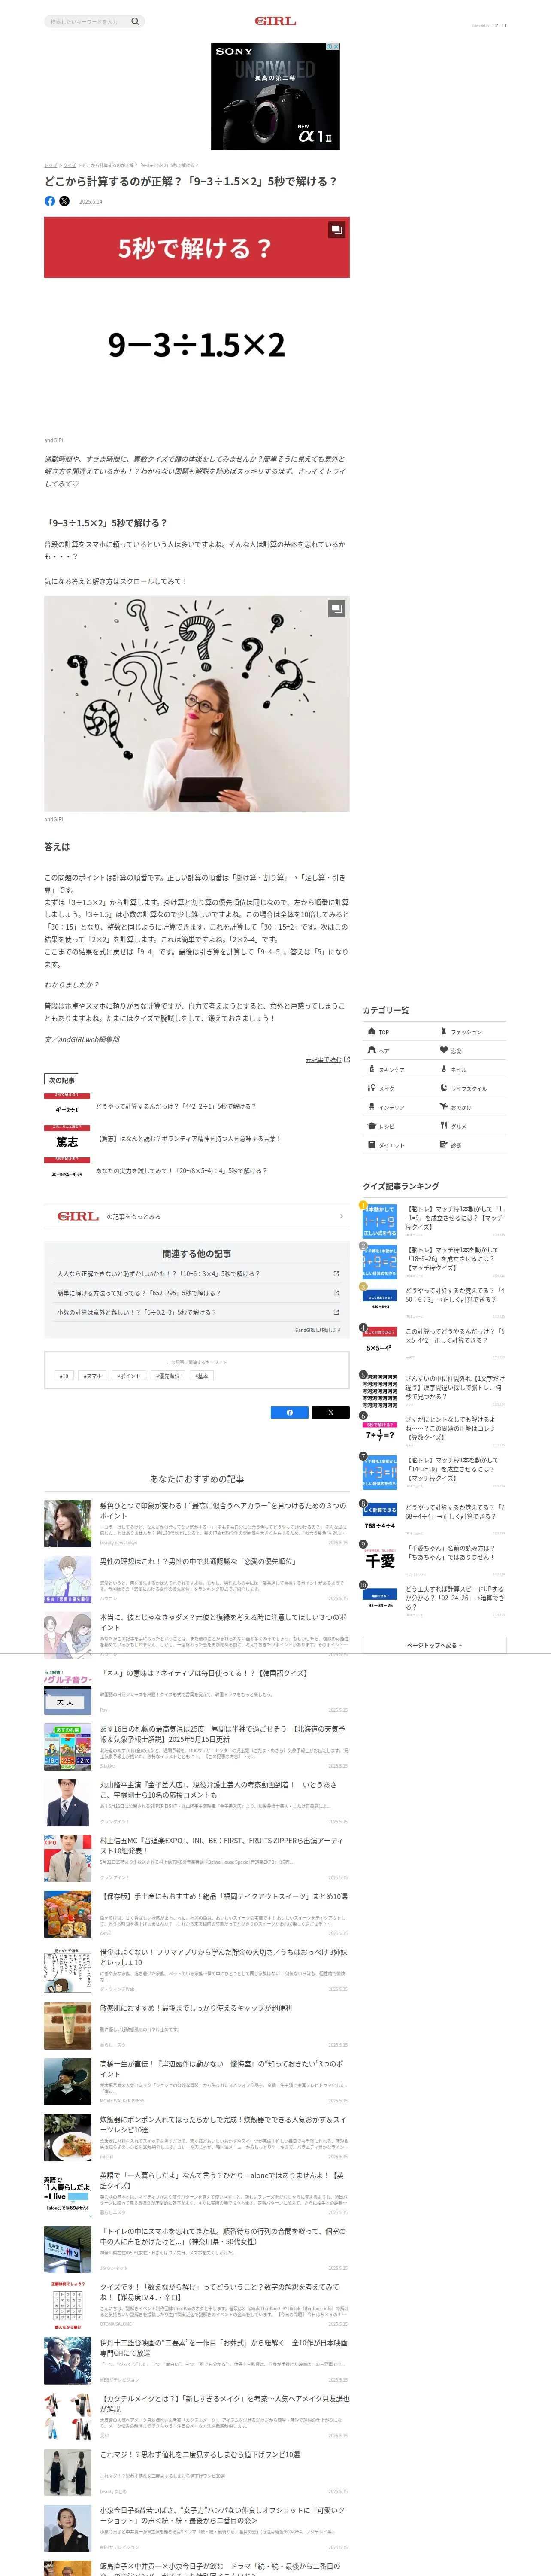The image size is (551, 2576).
Task: Select the #優先順位 keyword tag
Action: click(168, 1376)
